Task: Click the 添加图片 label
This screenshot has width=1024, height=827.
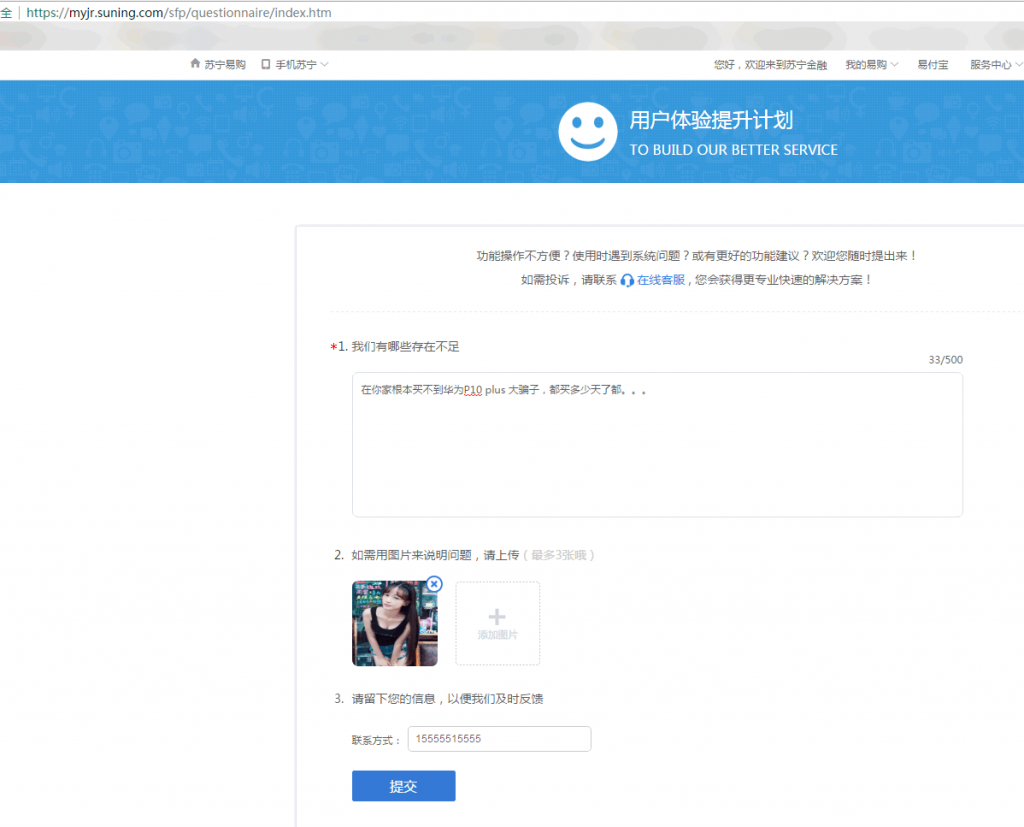Action: pyautogui.click(x=497, y=635)
